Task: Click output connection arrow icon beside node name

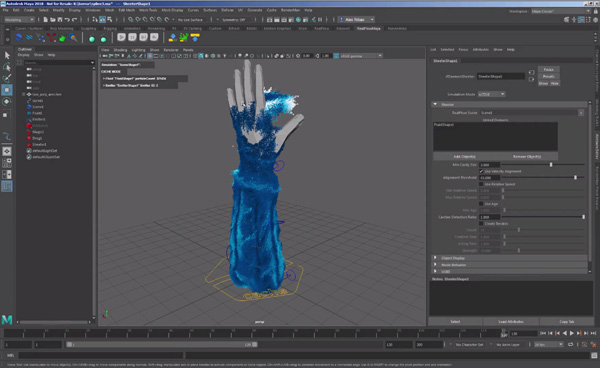Action: pyautogui.click(x=531, y=79)
